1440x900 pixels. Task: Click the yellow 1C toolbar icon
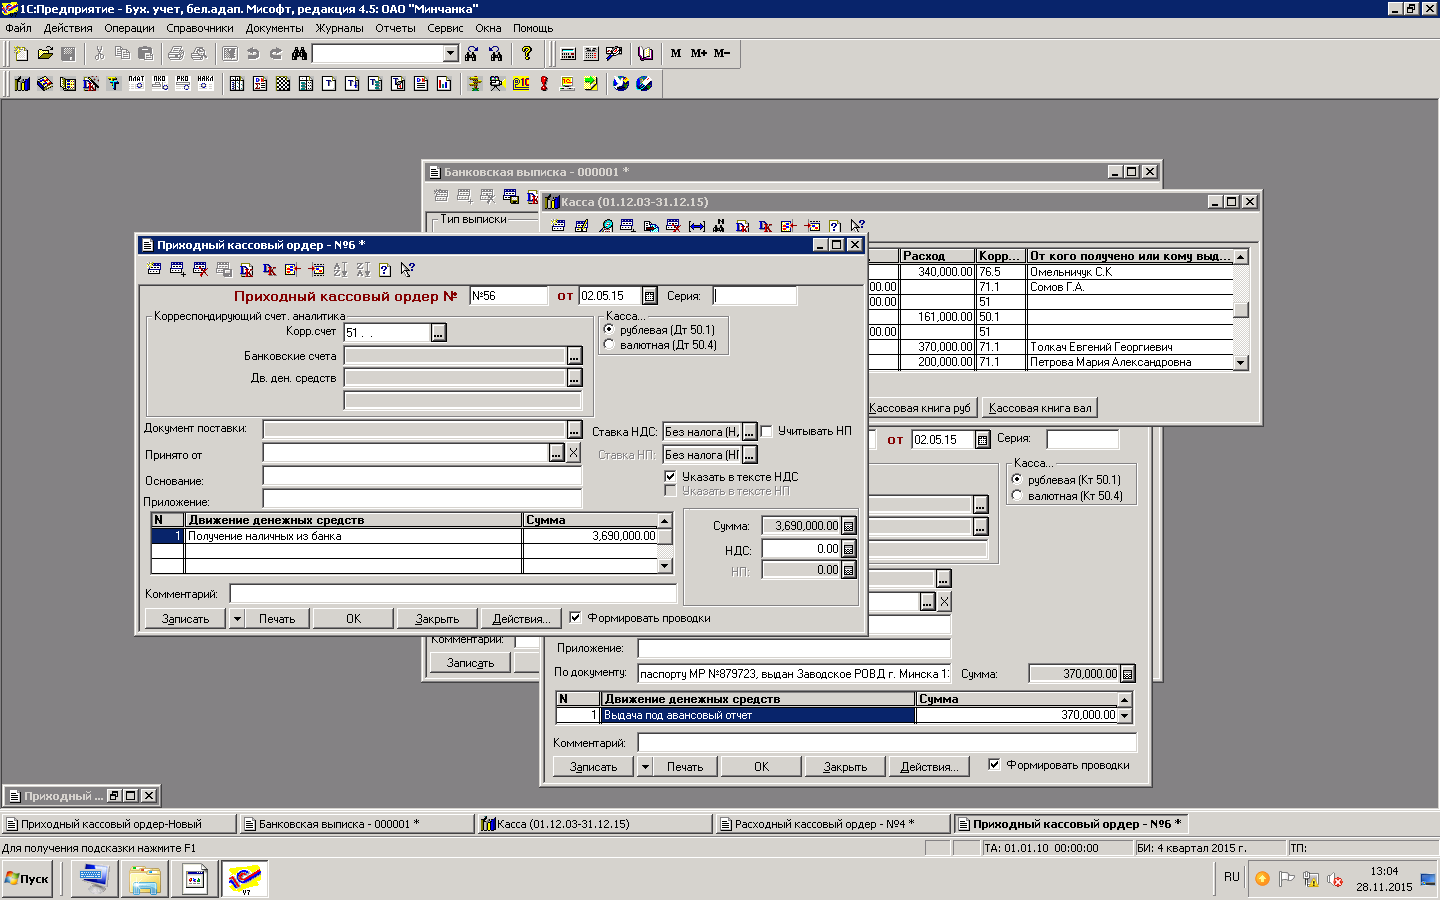[x=521, y=83]
